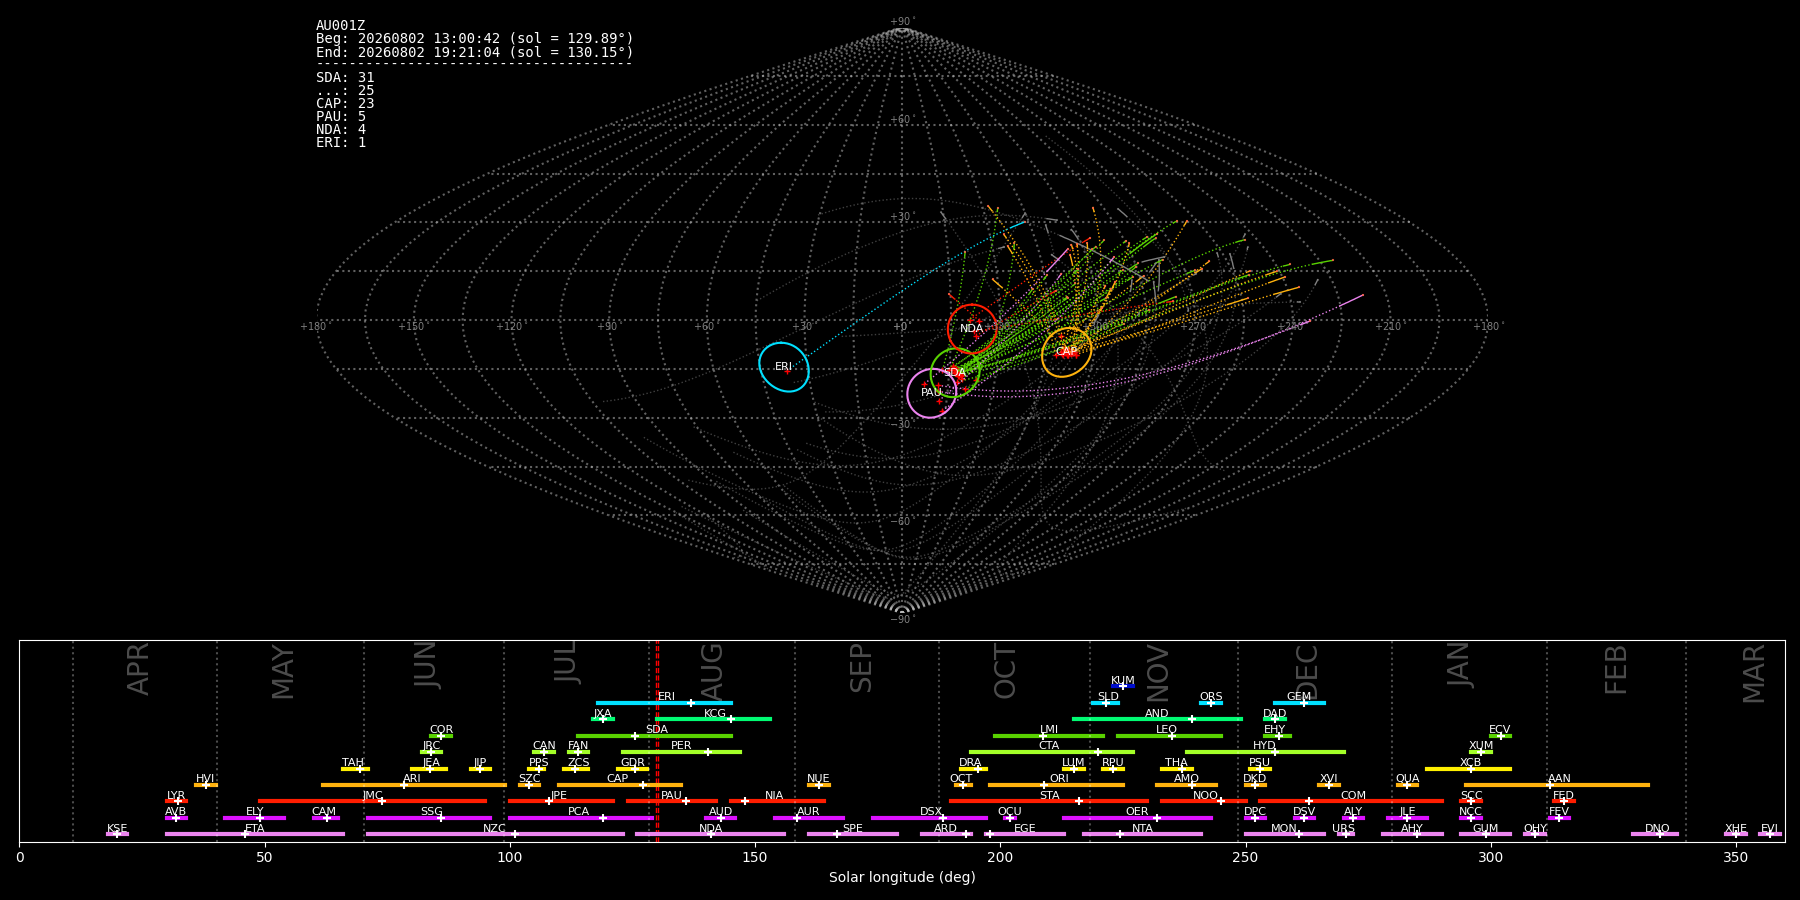Viewport: 1800px width, 900px height.
Task: Click the red NDA radiant circle
Action: (972, 329)
